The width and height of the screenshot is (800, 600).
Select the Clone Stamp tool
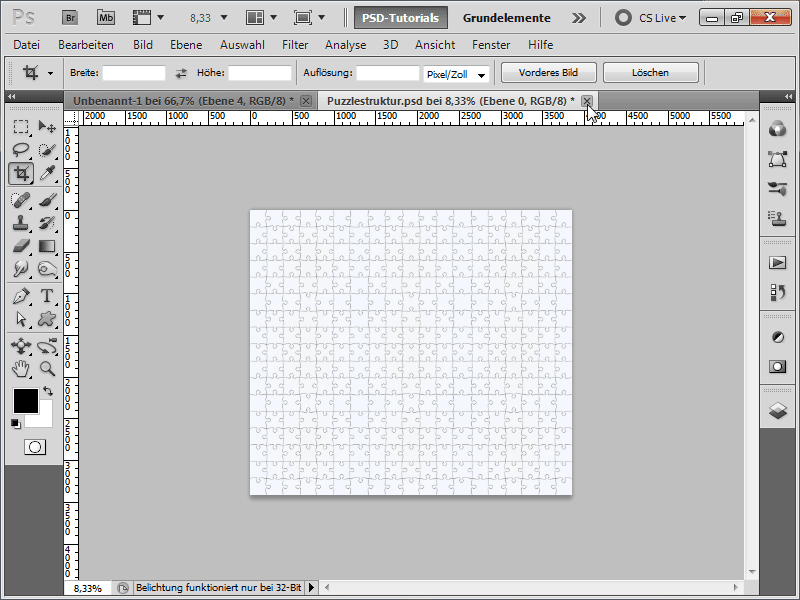[x=21, y=223]
